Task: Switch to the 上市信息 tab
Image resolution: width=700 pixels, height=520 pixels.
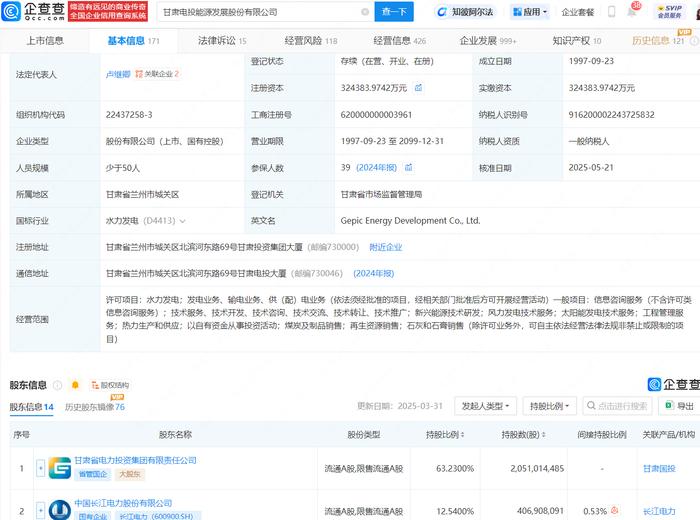Action: pyautogui.click(x=45, y=41)
